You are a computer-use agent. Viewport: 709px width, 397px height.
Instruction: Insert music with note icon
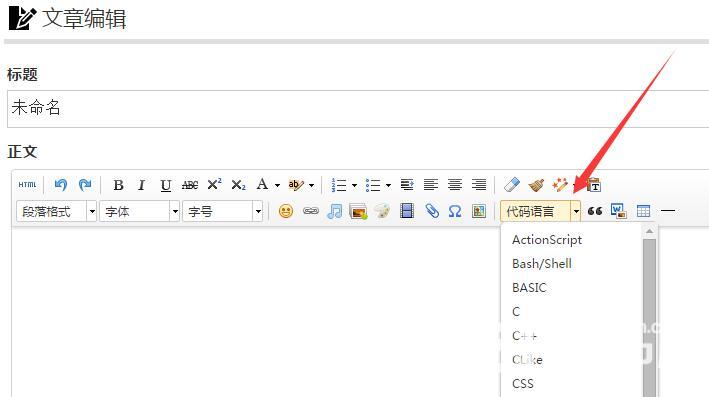tap(334, 211)
